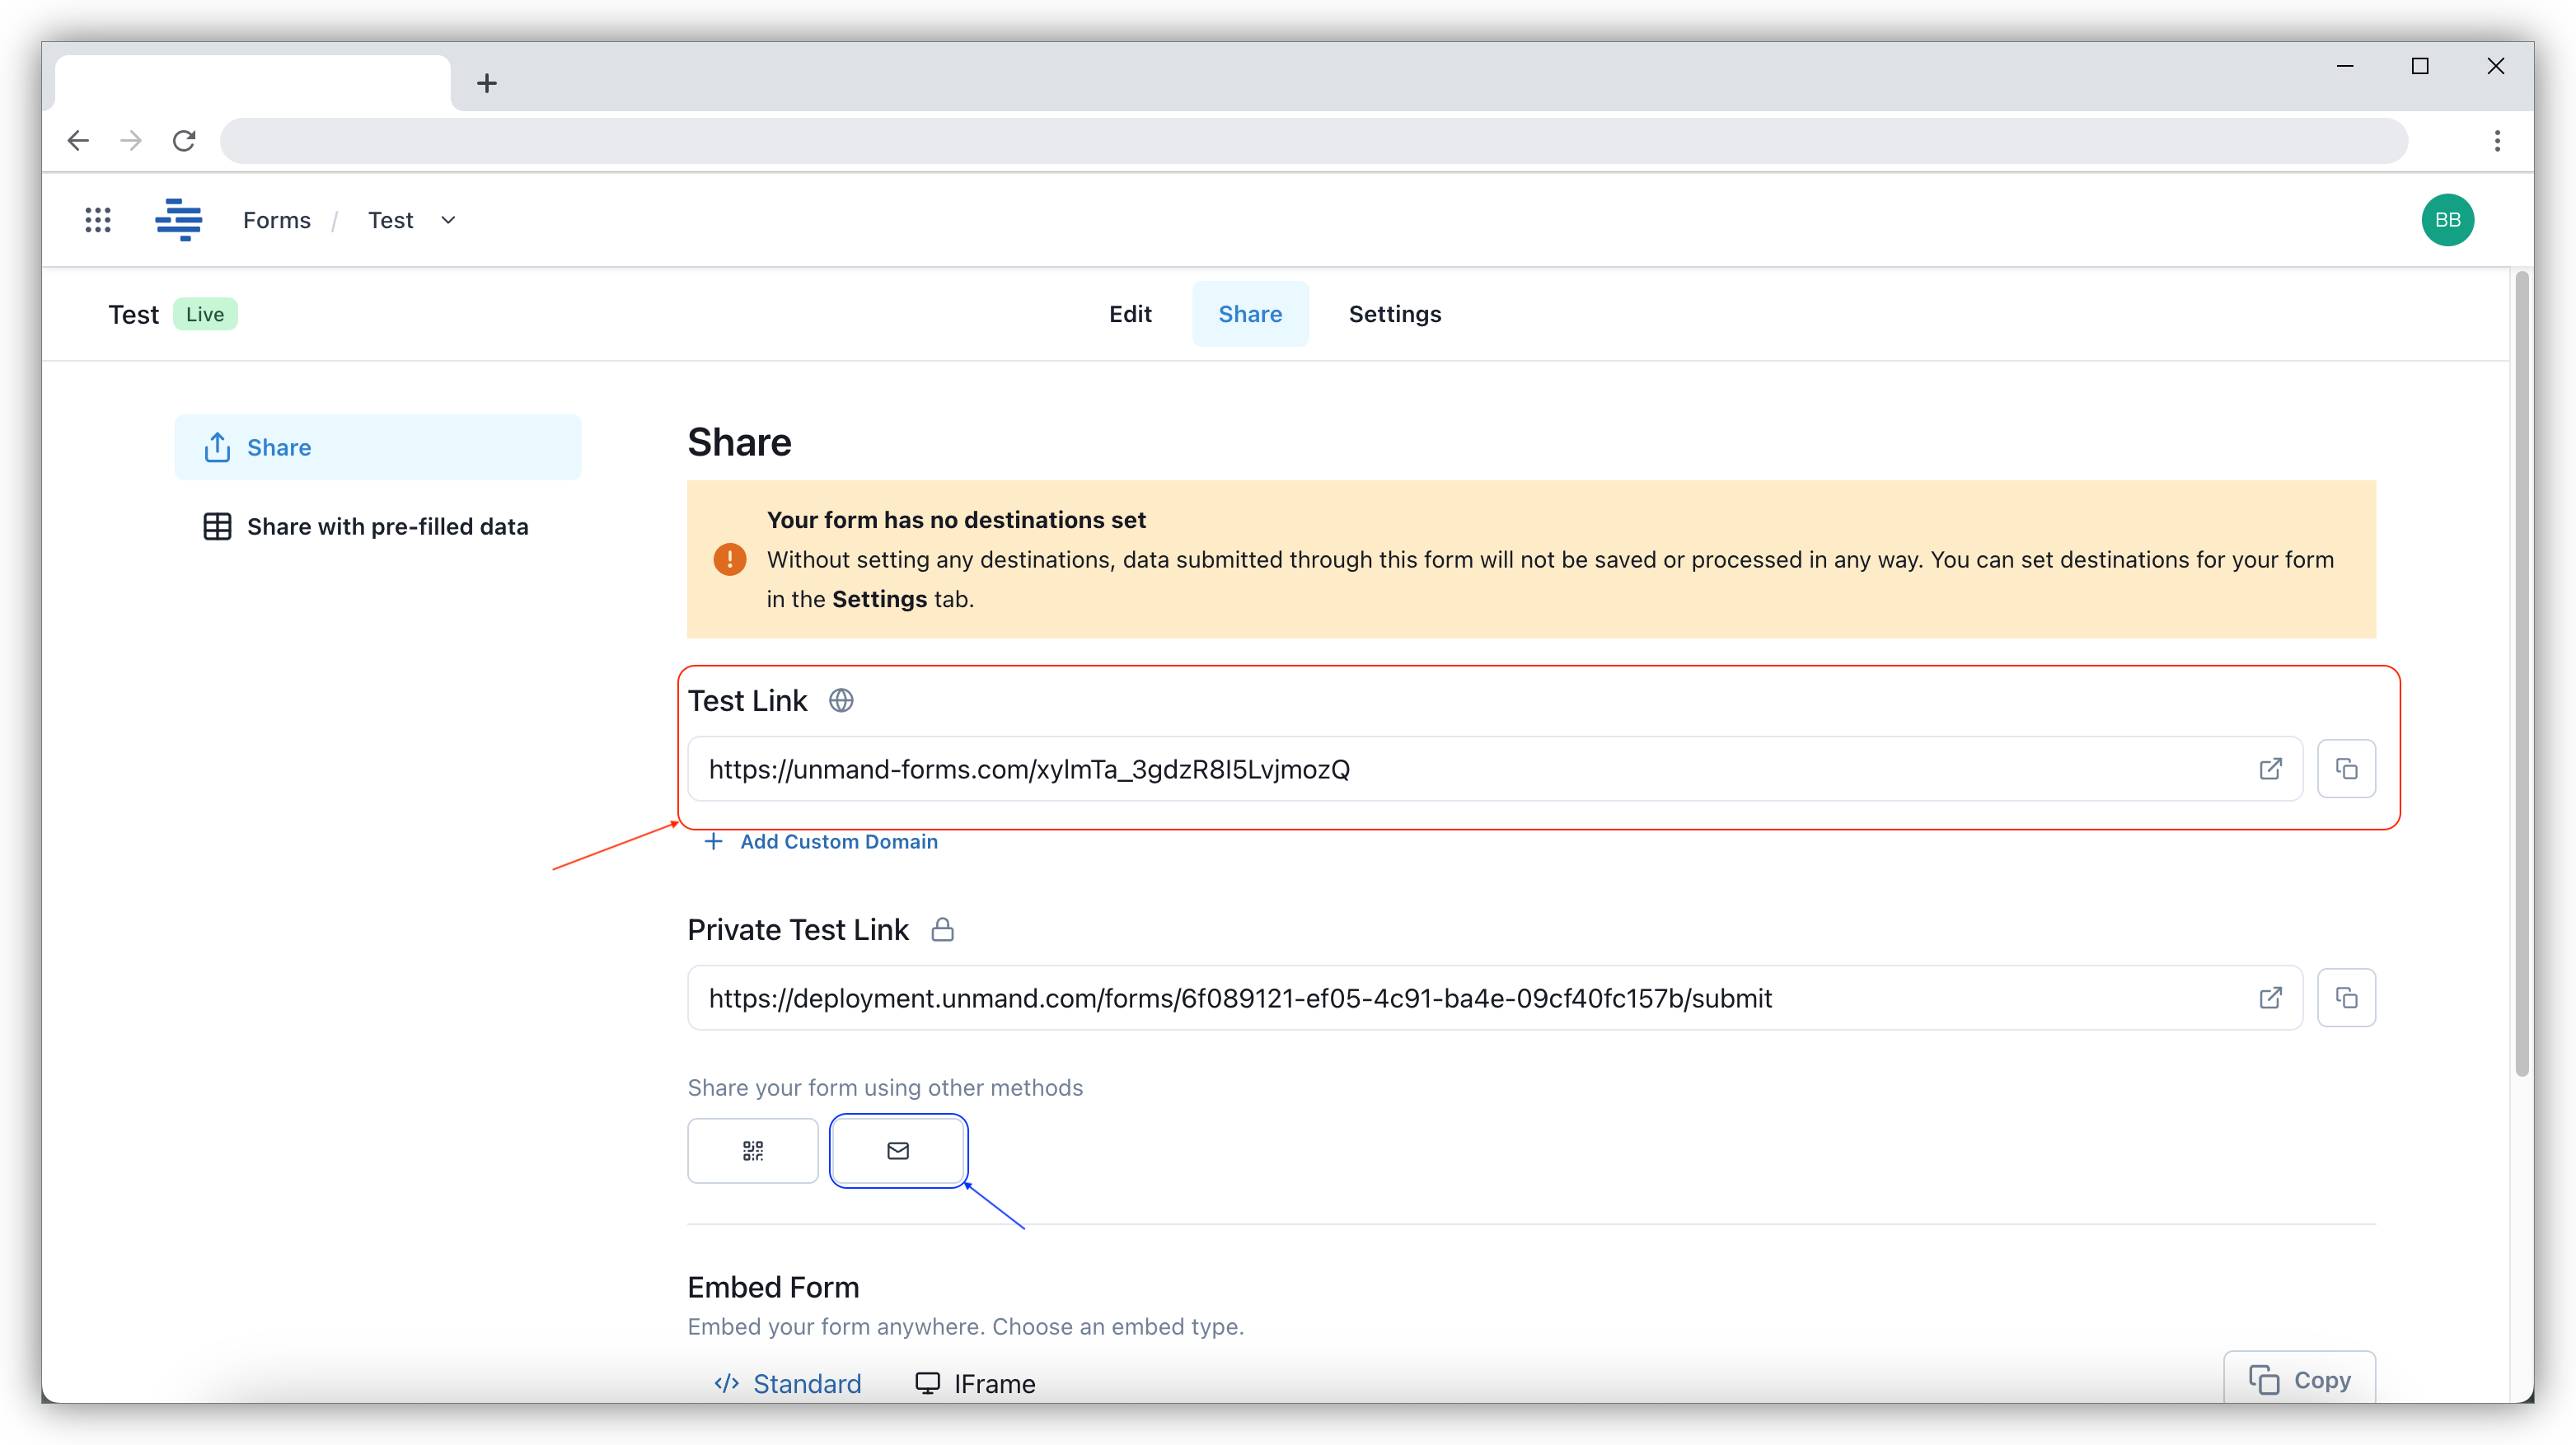The height and width of the screenshot is (1445, 2576).
Task: Click the copy icon for Private Test Link URL
Action: (x=2344, y=998)
